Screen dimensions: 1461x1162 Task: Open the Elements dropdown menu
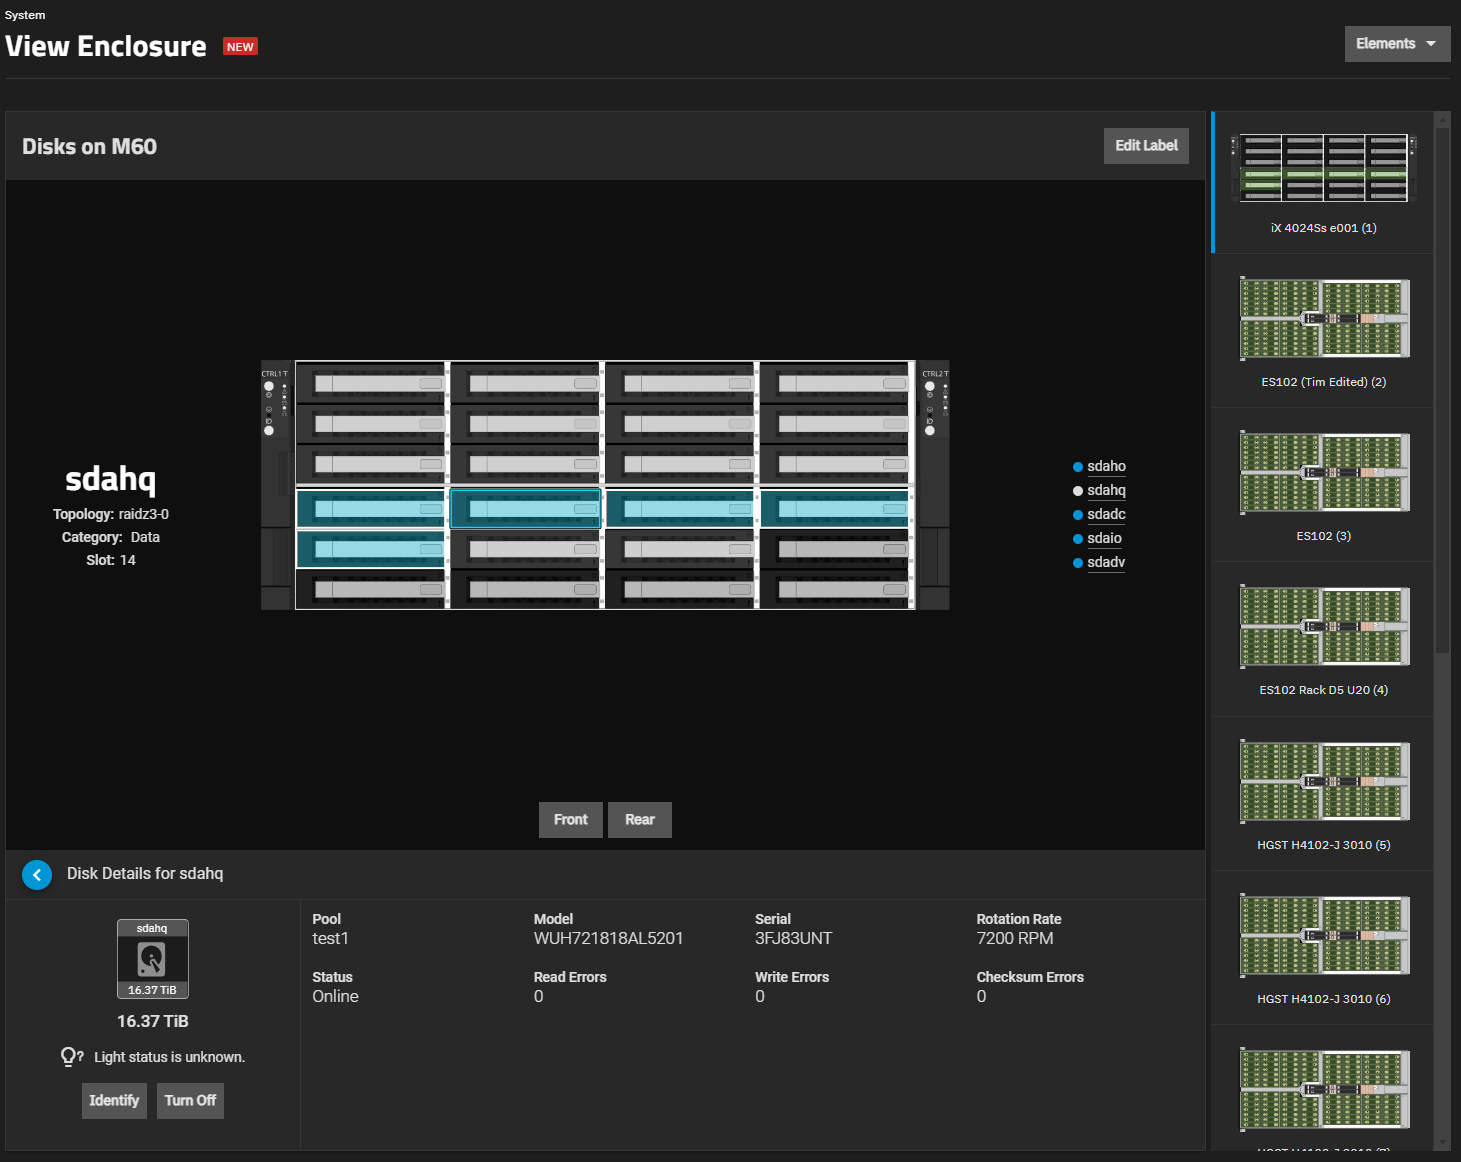(1397, 44)
